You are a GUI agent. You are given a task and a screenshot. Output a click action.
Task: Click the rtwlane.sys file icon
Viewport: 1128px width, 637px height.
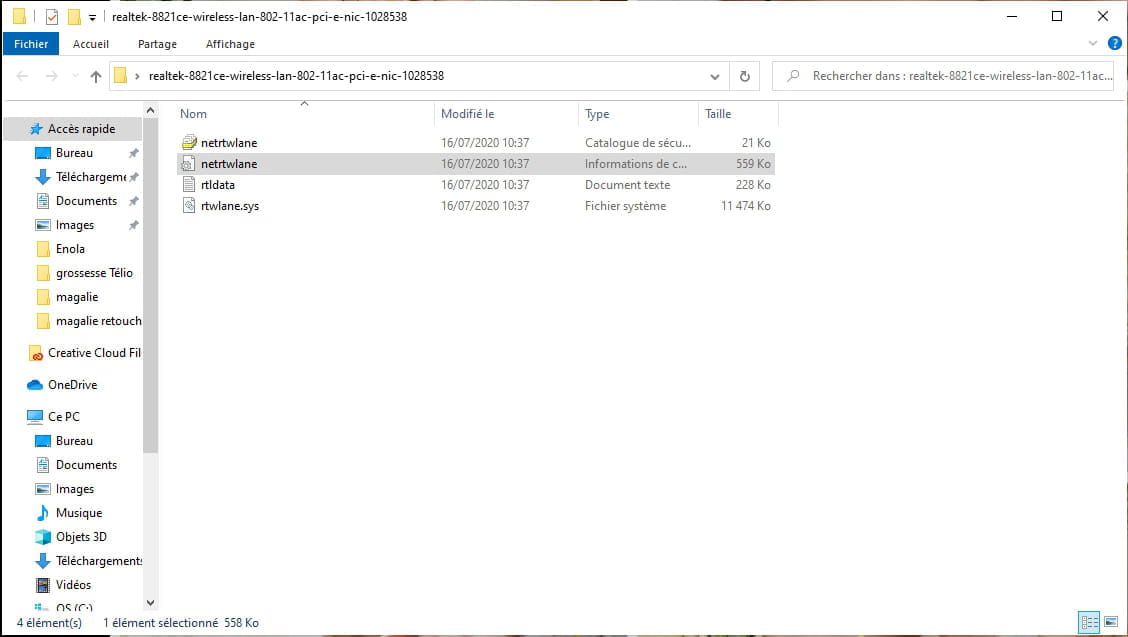point(188,206)
